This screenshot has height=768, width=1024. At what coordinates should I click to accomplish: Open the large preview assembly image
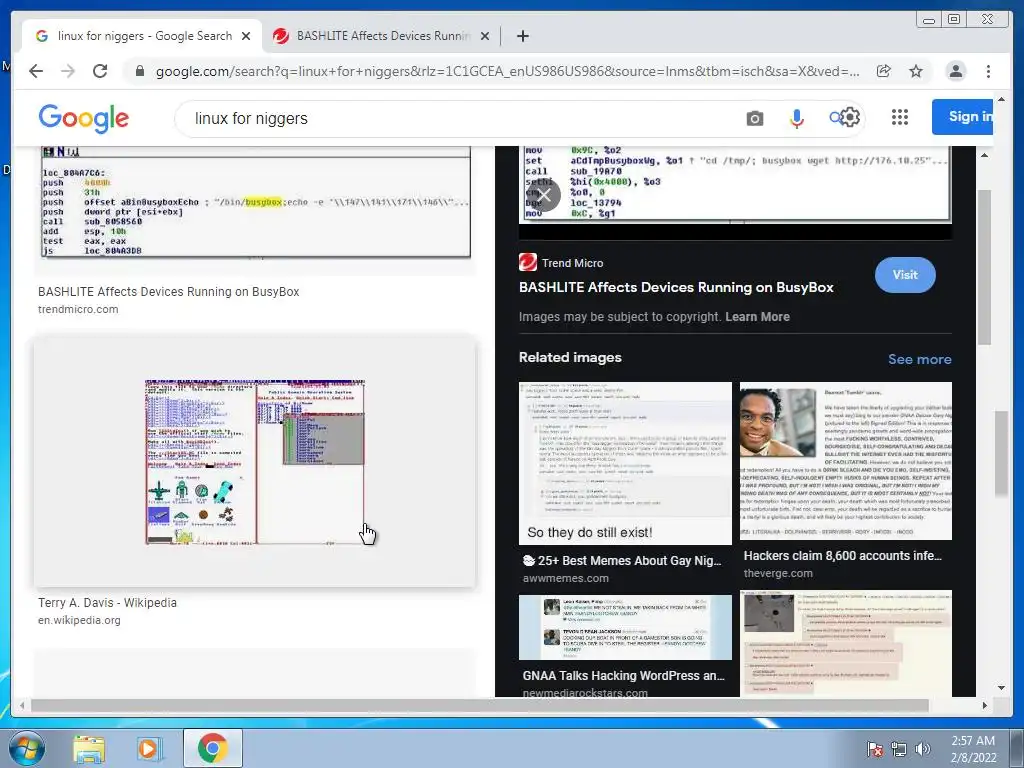[x=735, y=184]
